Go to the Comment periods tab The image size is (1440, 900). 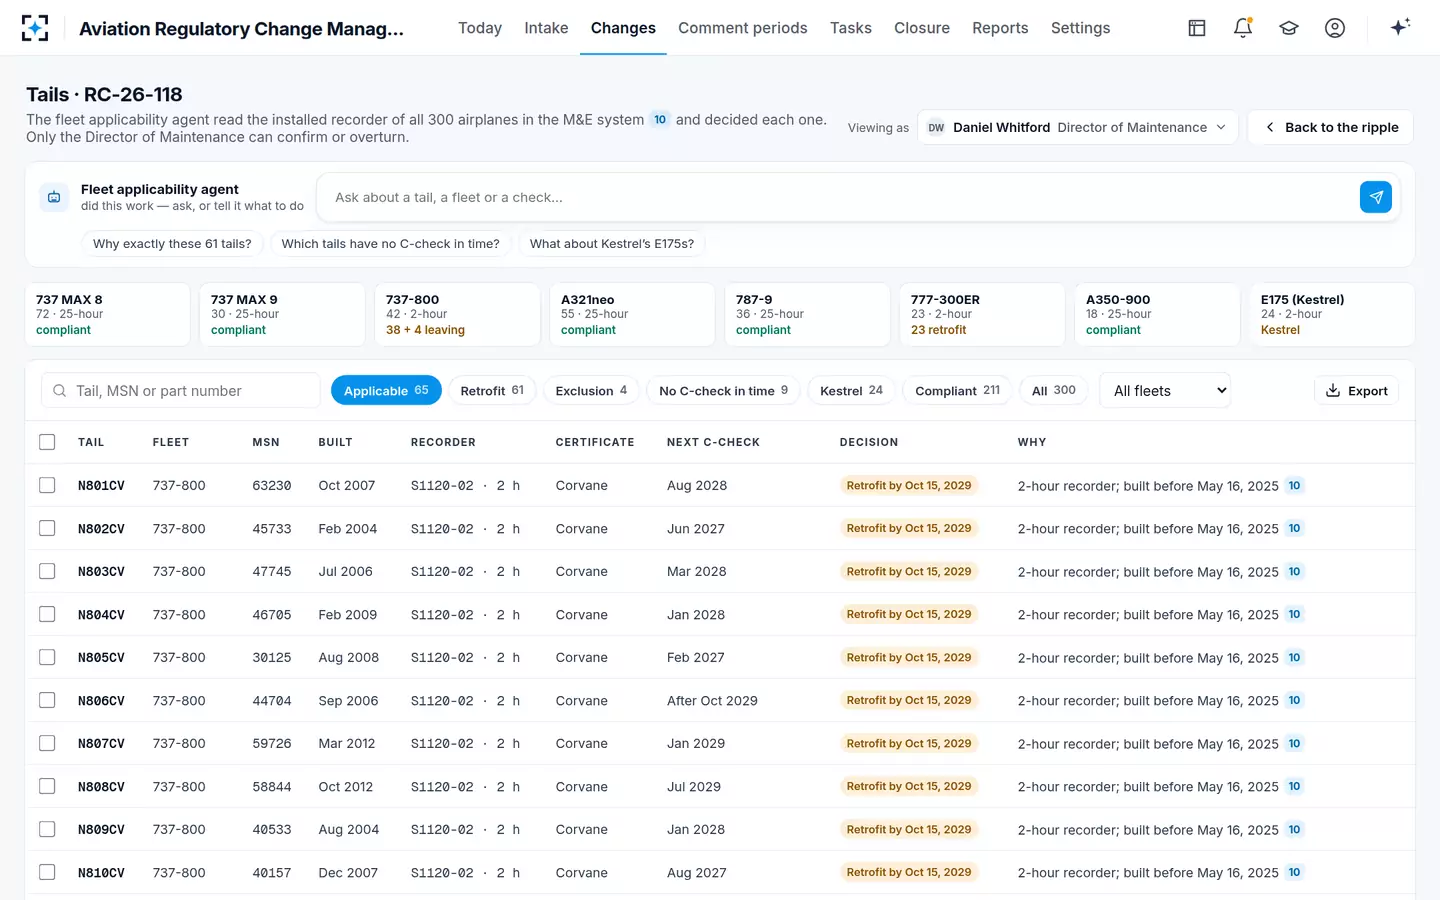pyautogui.click(x=743, y=28)
